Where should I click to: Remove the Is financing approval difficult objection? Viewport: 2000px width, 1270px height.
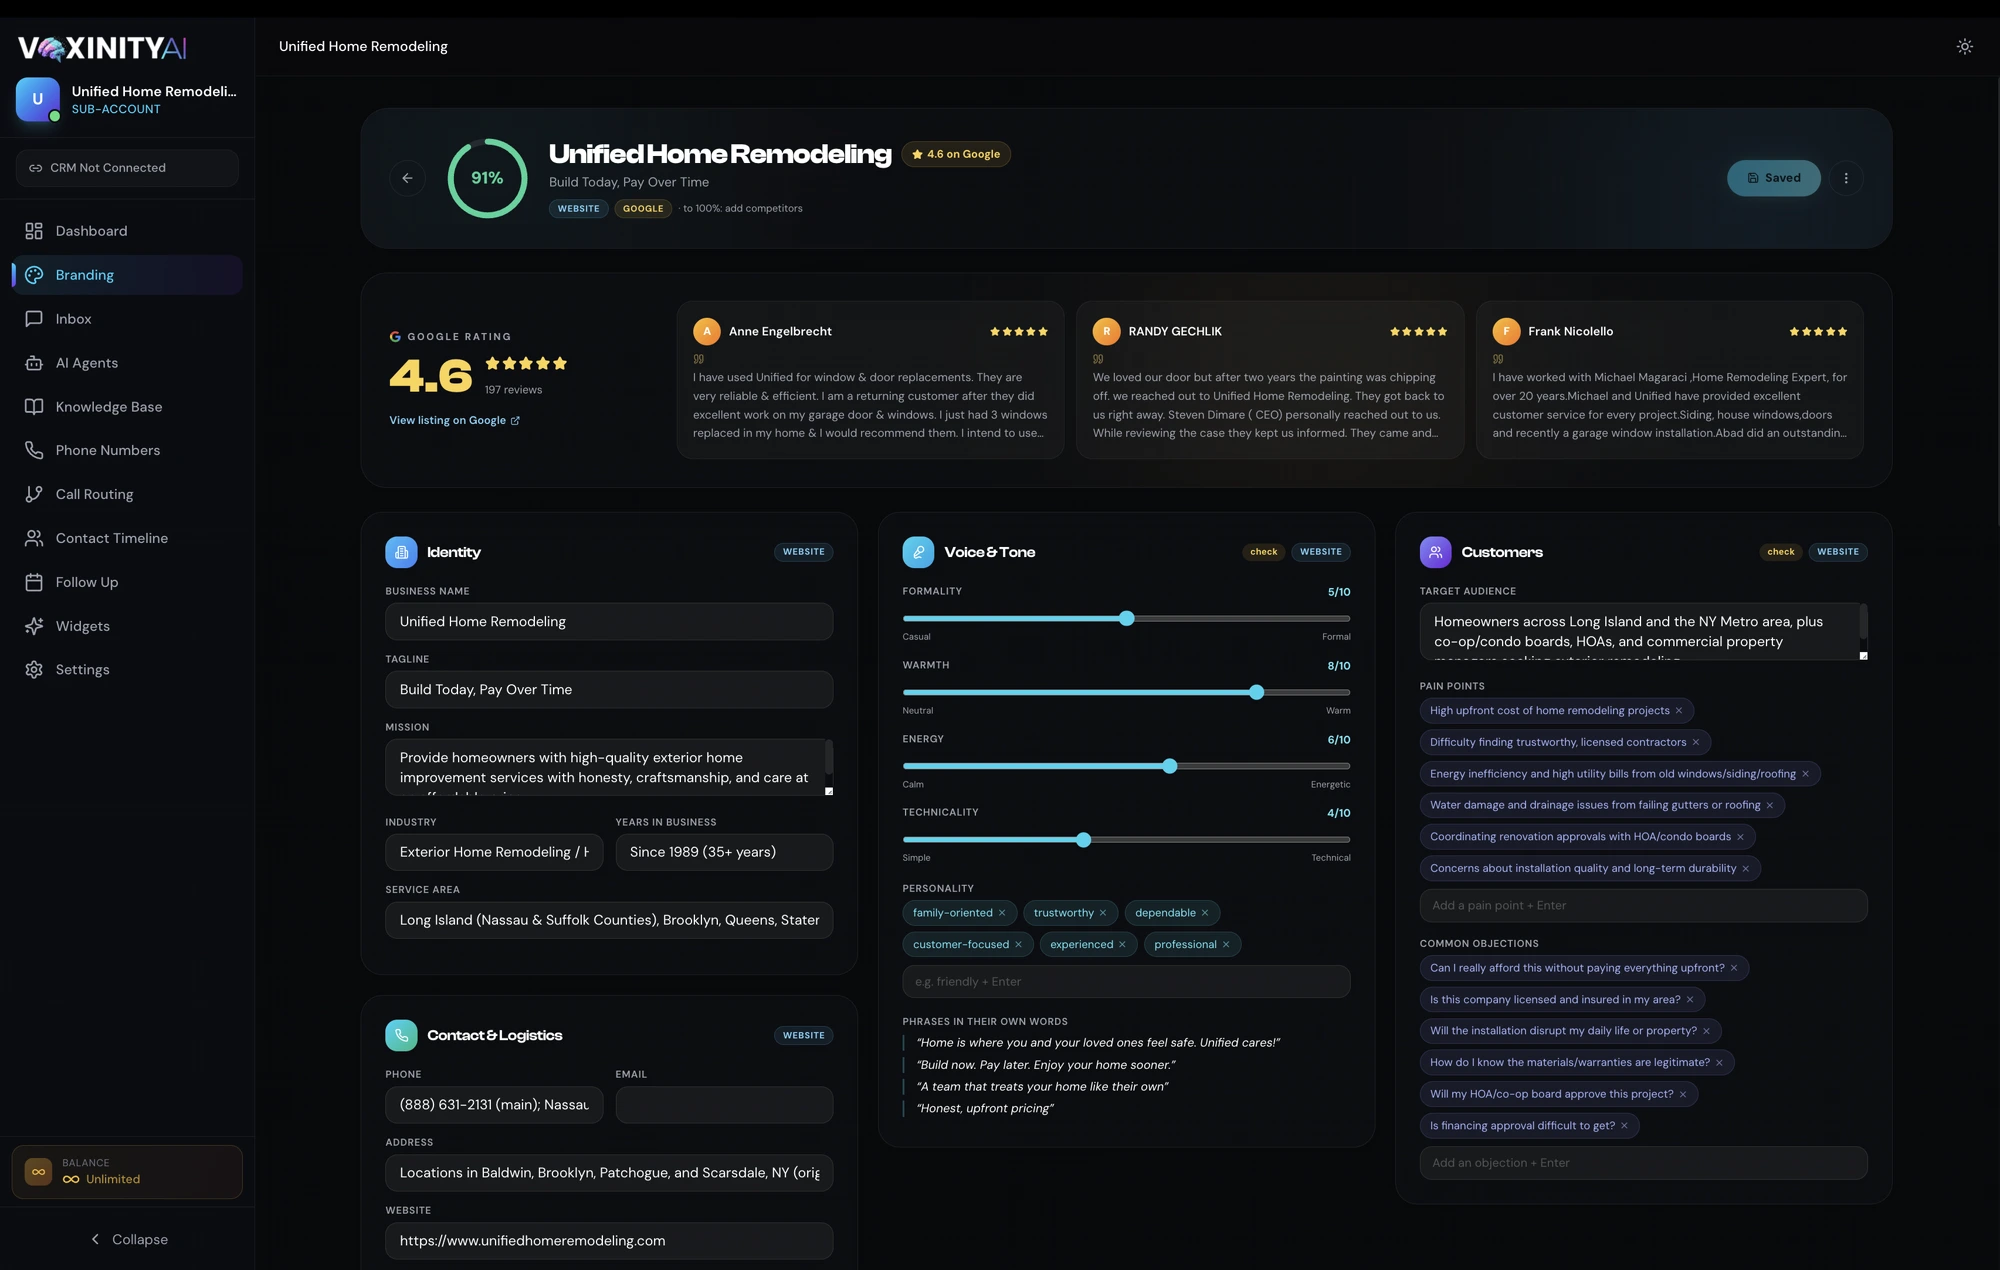pyautogui.click(x=1624, y=1126)
